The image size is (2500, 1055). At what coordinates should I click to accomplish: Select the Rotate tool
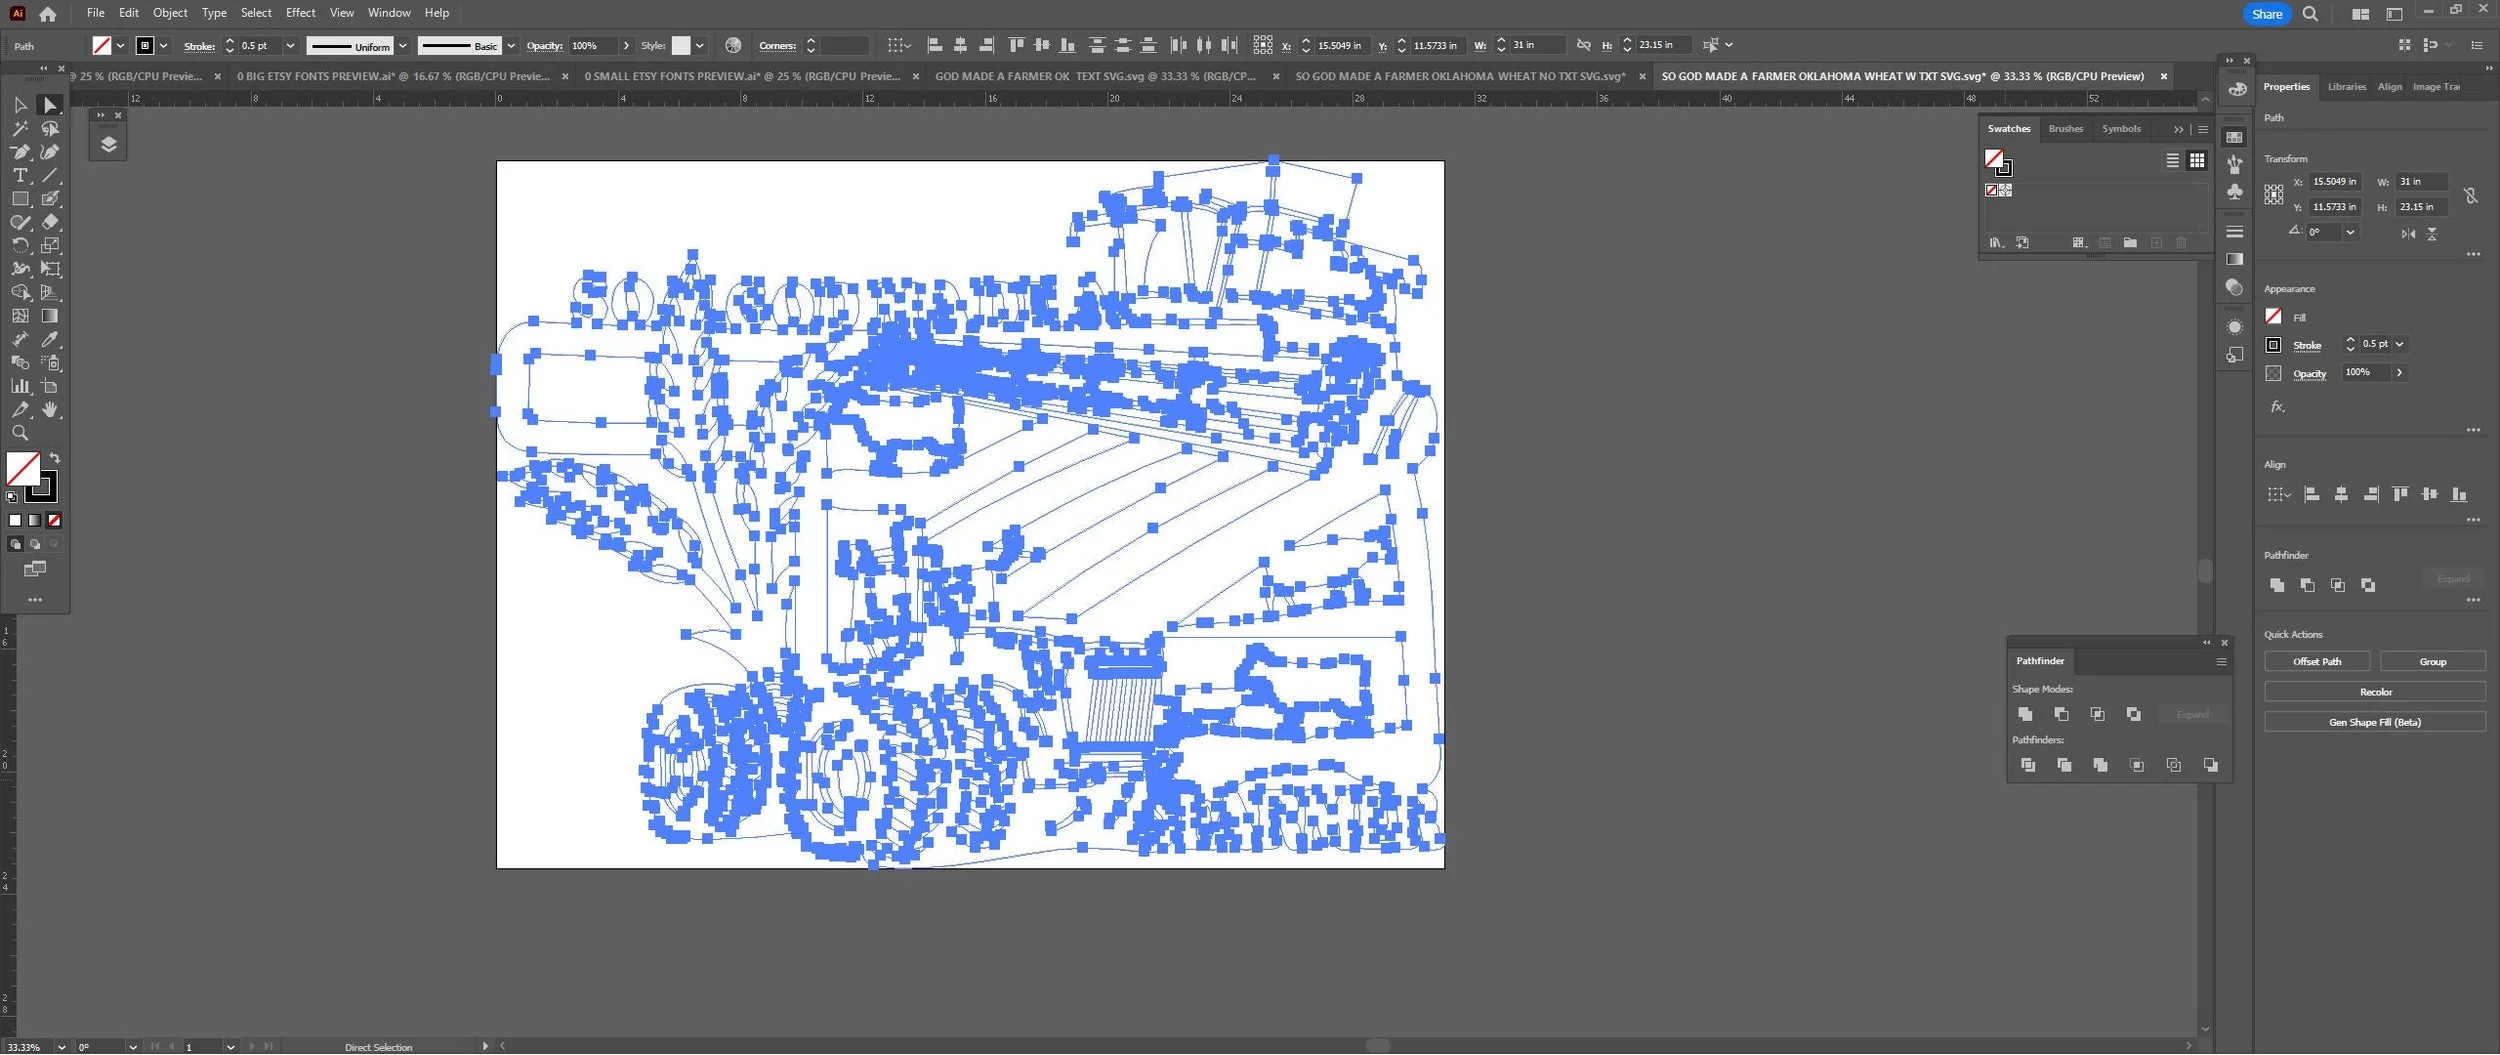pos(20,245)
